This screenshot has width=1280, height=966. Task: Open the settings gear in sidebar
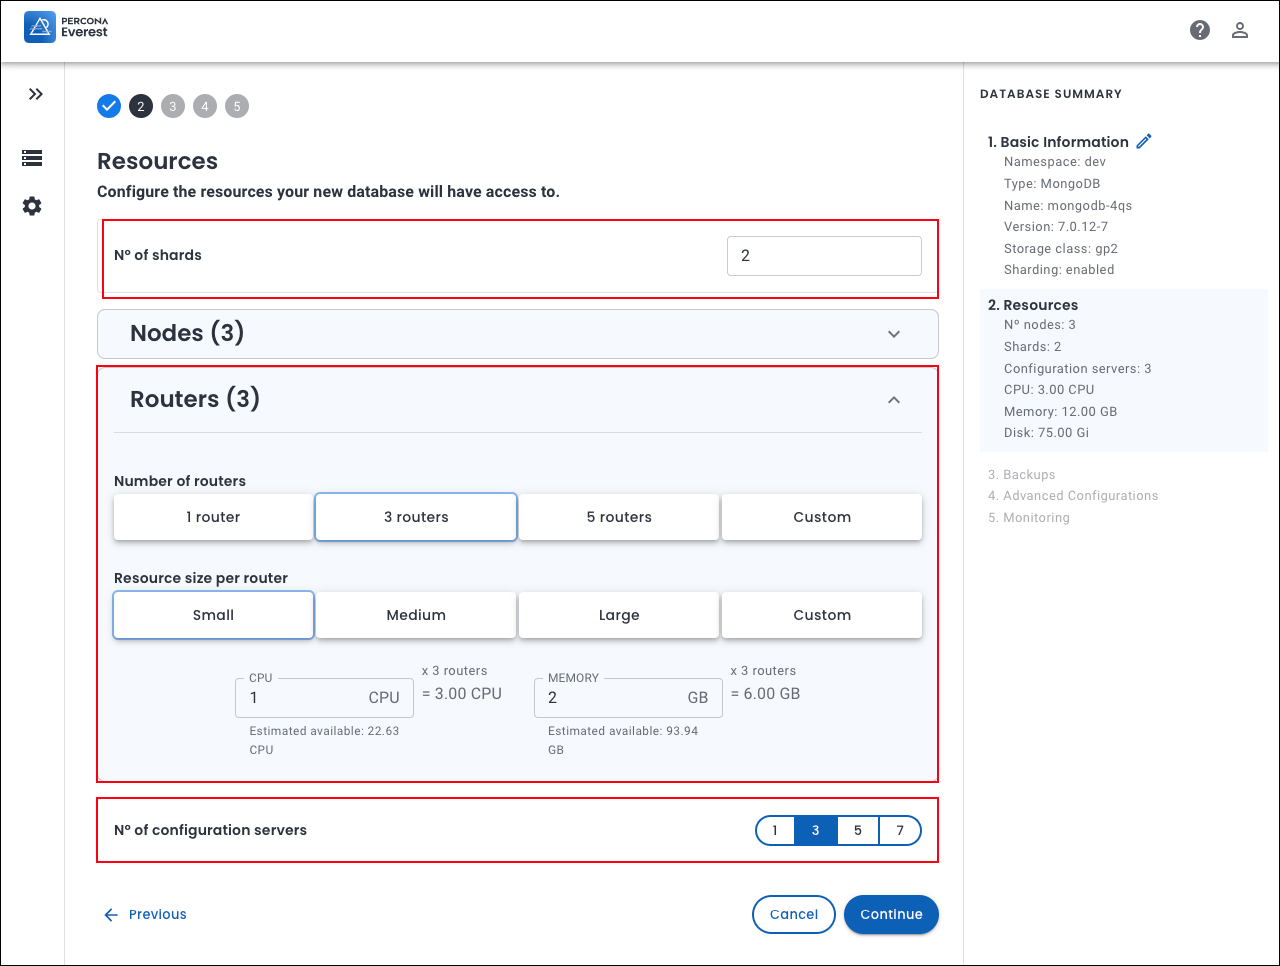[x=32, y=206]
